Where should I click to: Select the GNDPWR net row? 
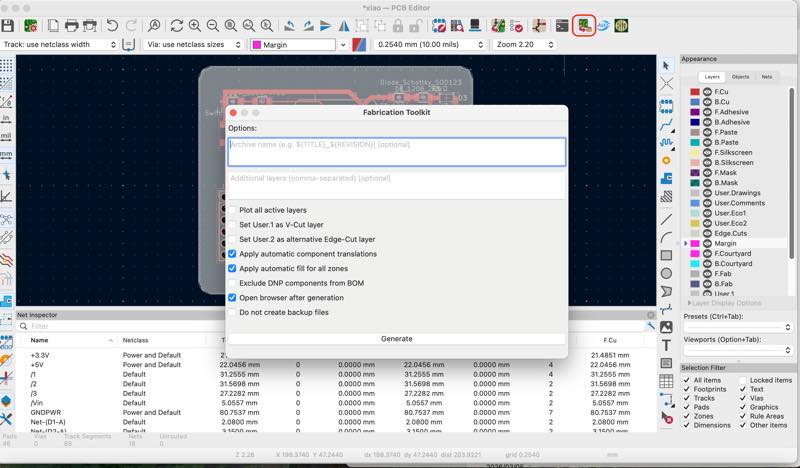(x=336, y=412)
